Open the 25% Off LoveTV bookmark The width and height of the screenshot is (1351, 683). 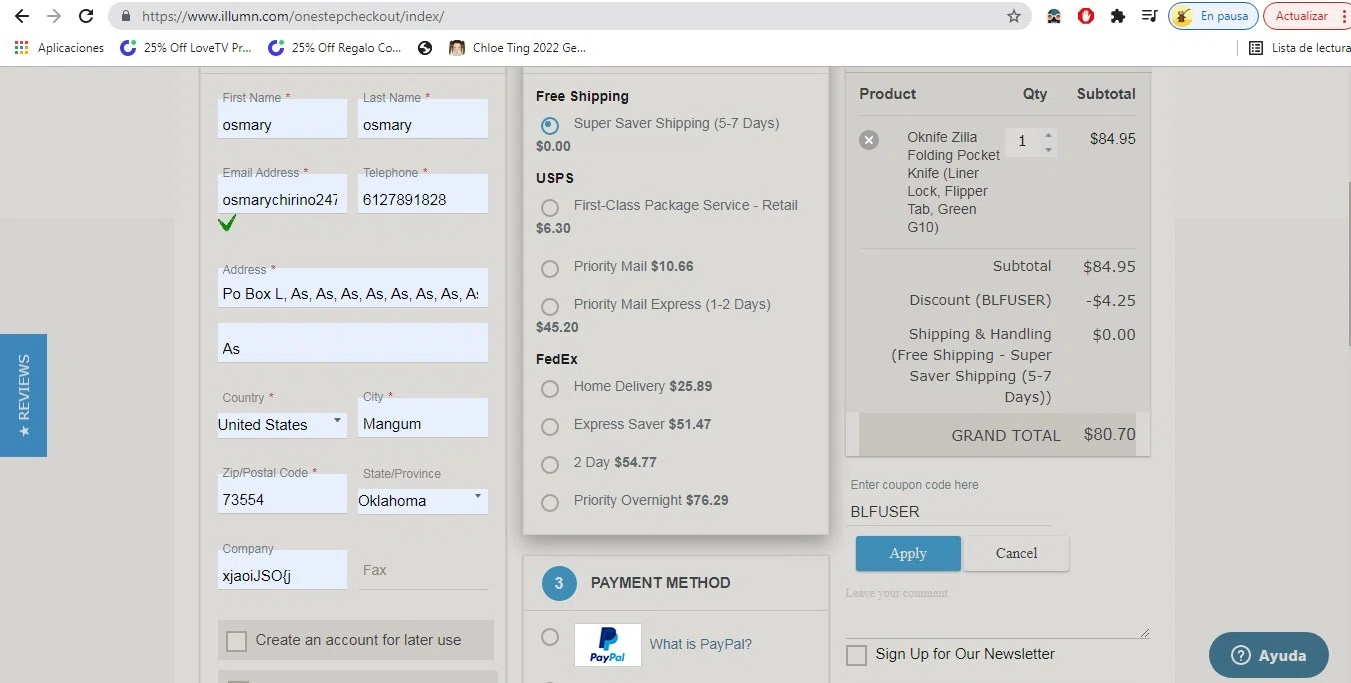point(186,47)
